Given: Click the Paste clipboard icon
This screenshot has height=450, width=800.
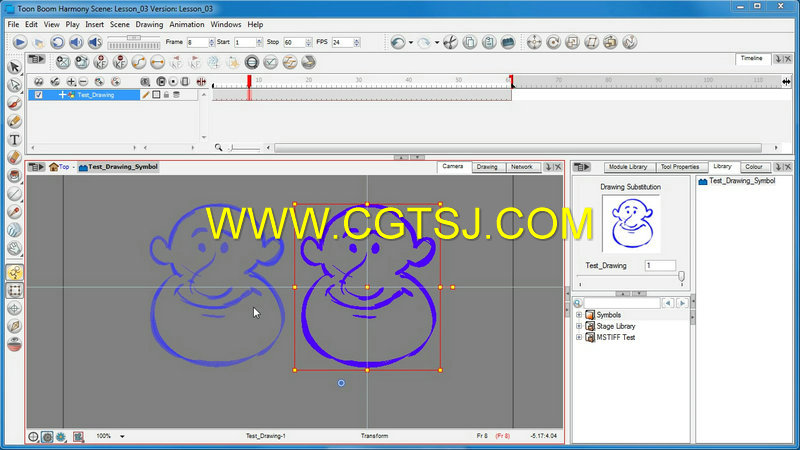Looking at the screenshot, I should (489, 42).
